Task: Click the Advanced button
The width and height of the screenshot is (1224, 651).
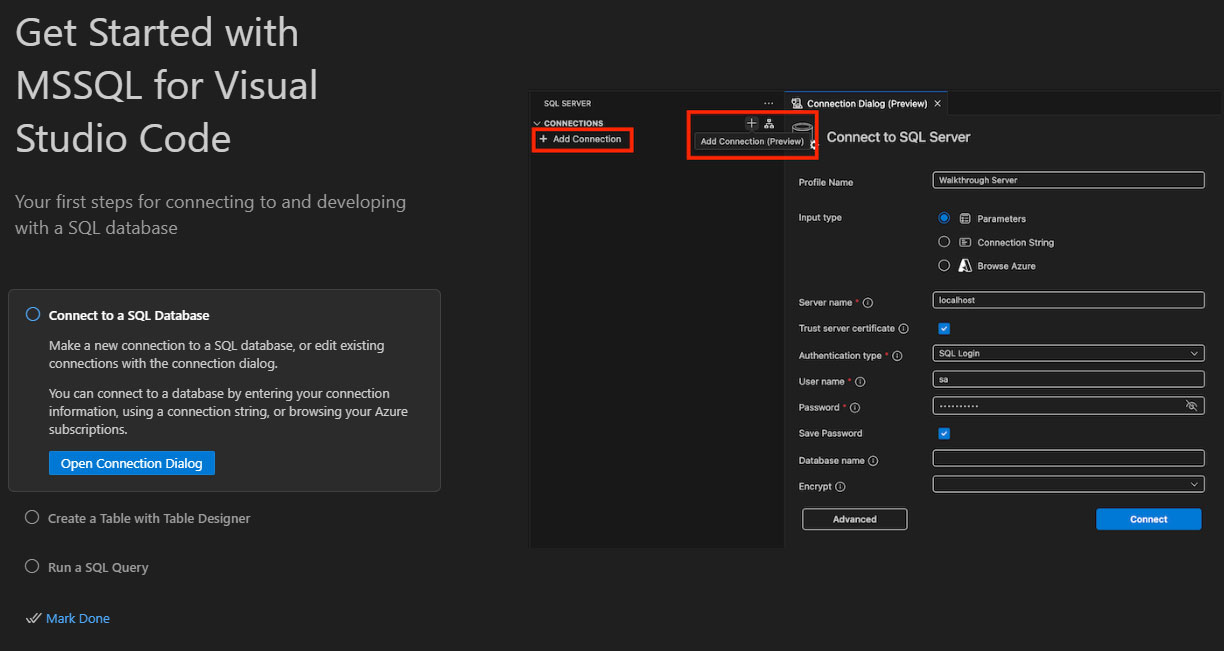Action: pos(855,519)
